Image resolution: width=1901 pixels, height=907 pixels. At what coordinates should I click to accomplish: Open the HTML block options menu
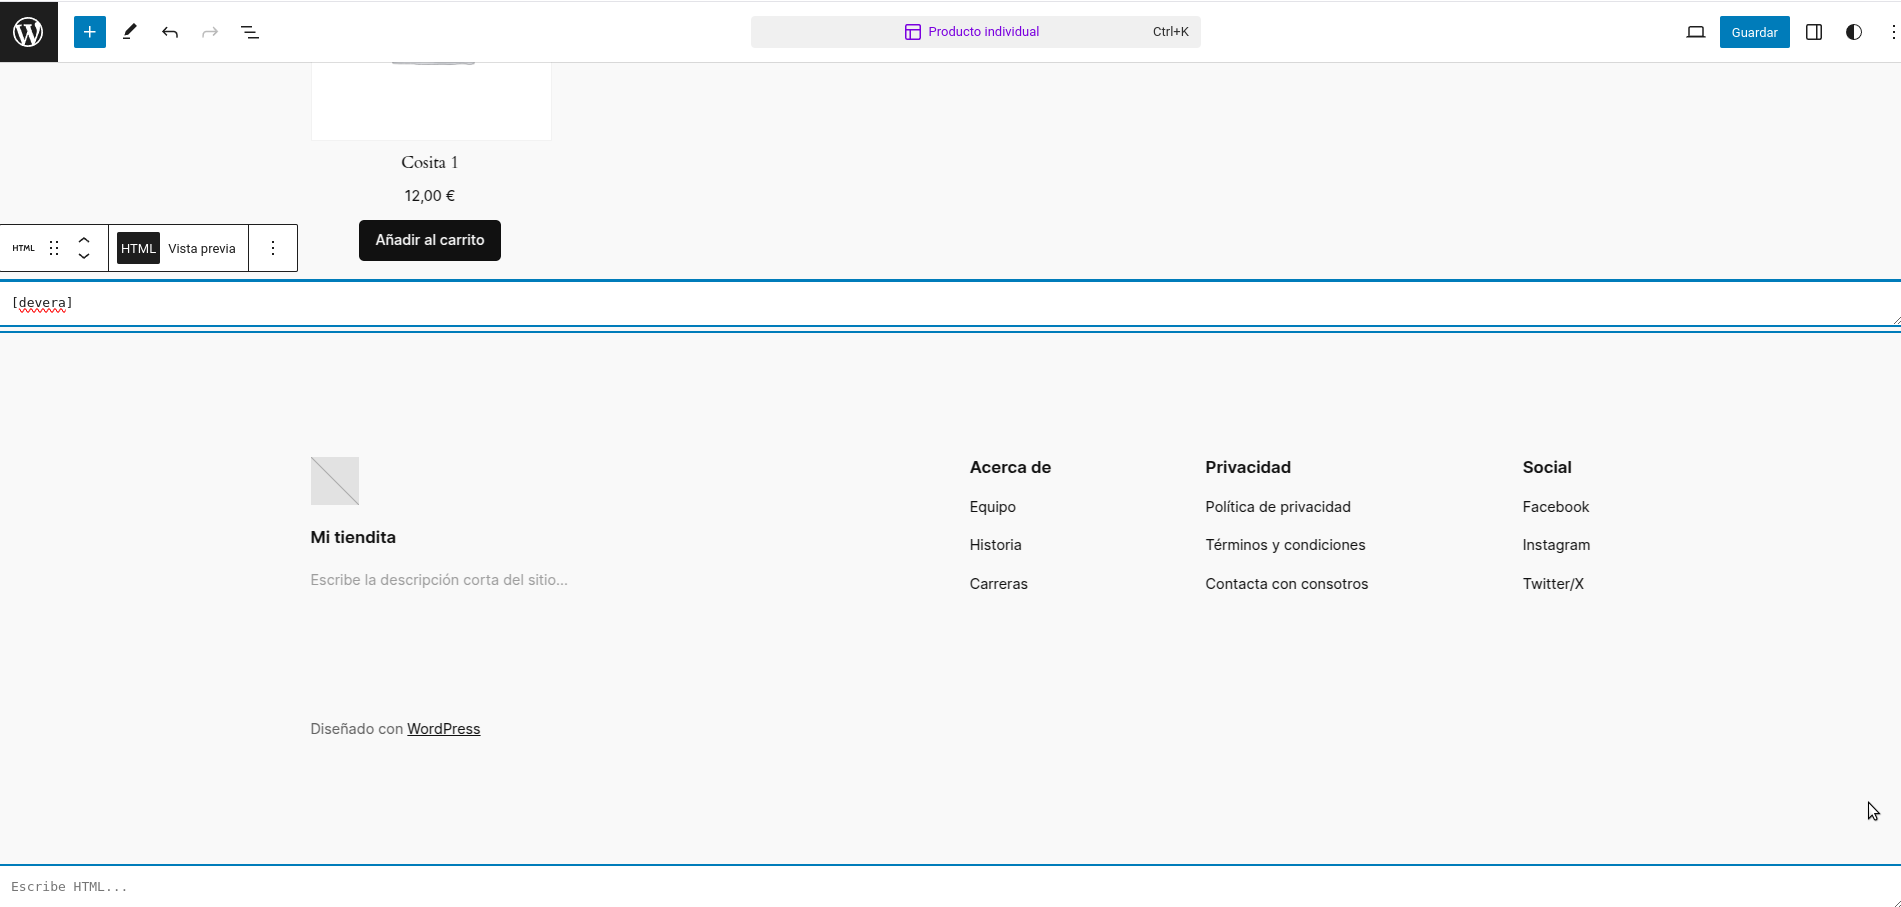(x=273, y=248)
